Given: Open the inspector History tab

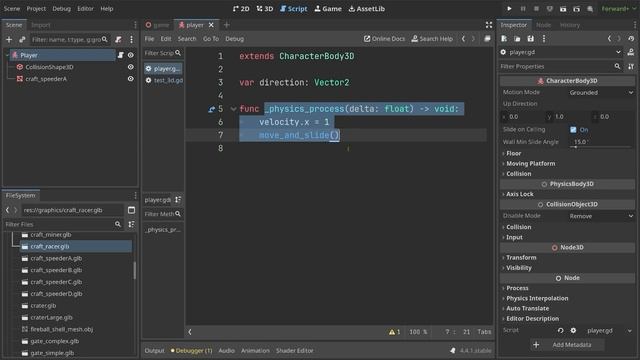Looking at the screenshot, I should (570, 25).
